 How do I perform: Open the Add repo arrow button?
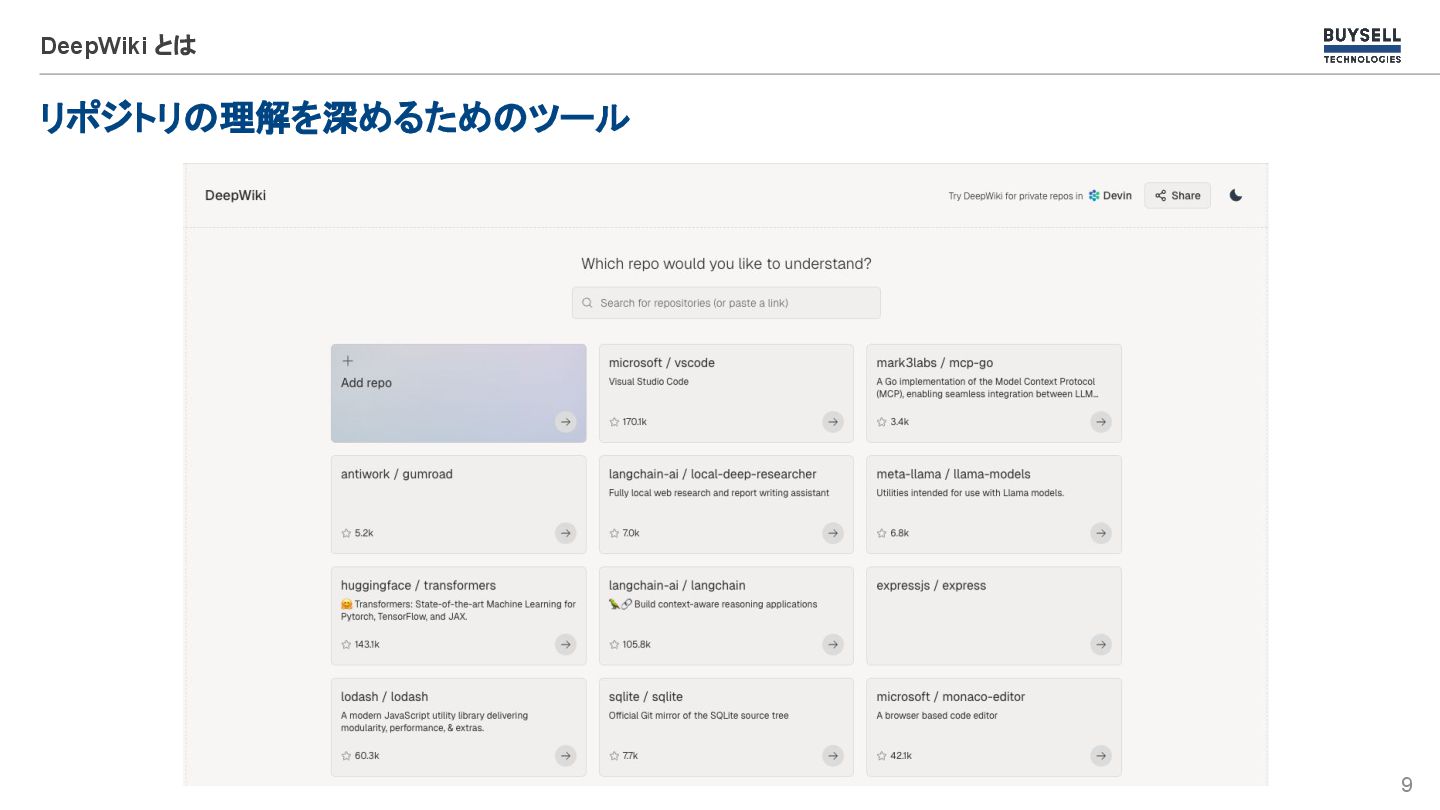[x=566, y=422]
